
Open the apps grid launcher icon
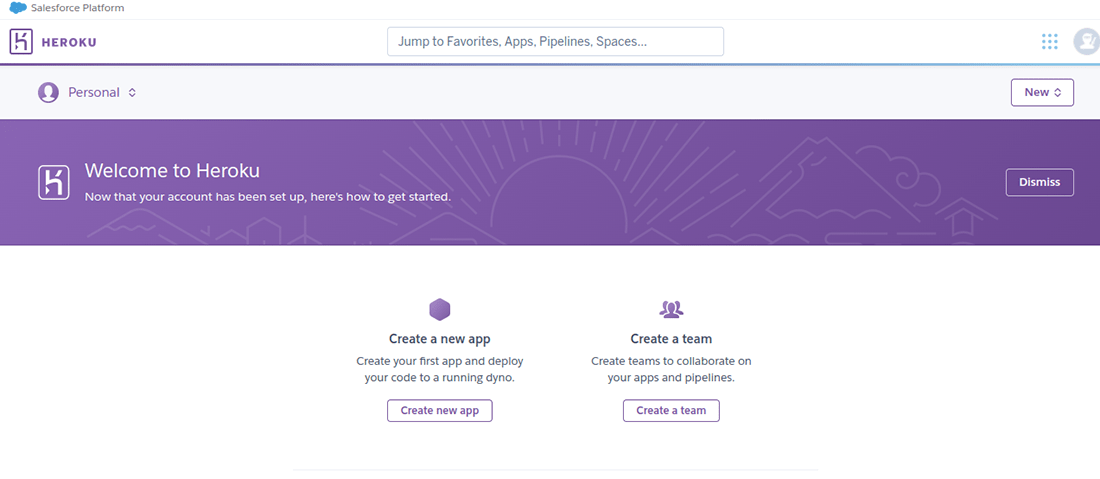[1049, 41]
